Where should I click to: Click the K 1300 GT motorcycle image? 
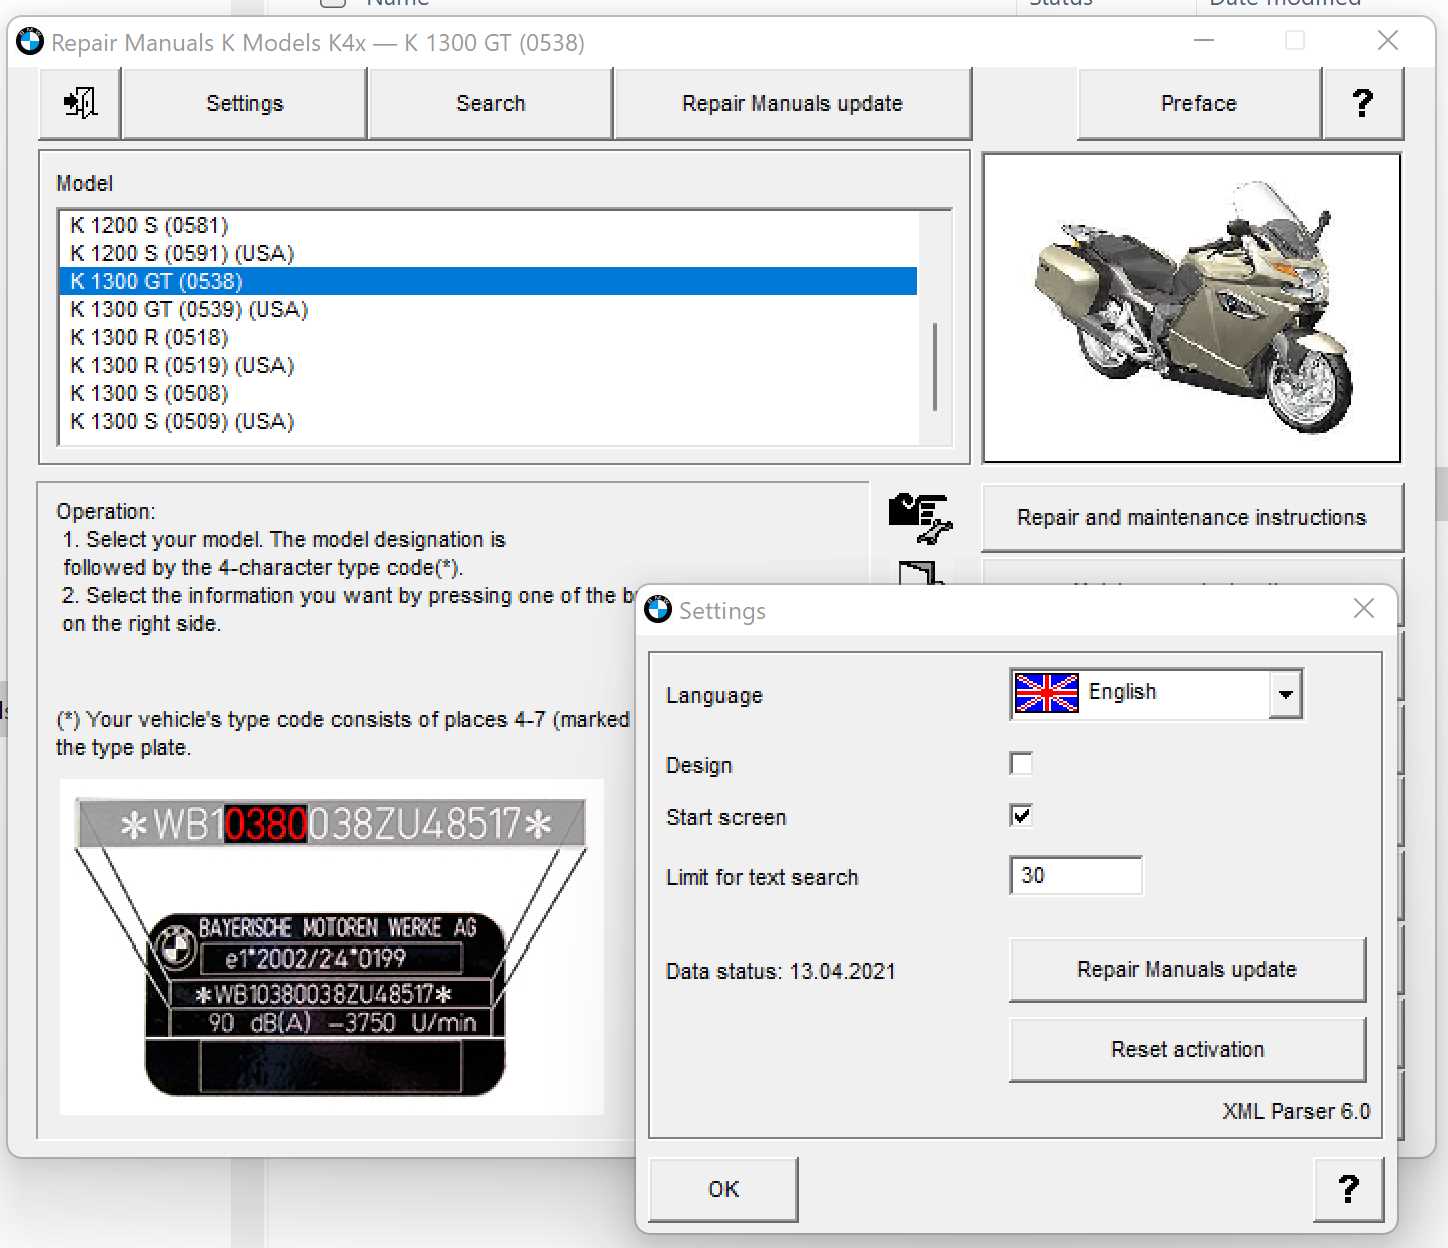click(x=1192, y=308)
